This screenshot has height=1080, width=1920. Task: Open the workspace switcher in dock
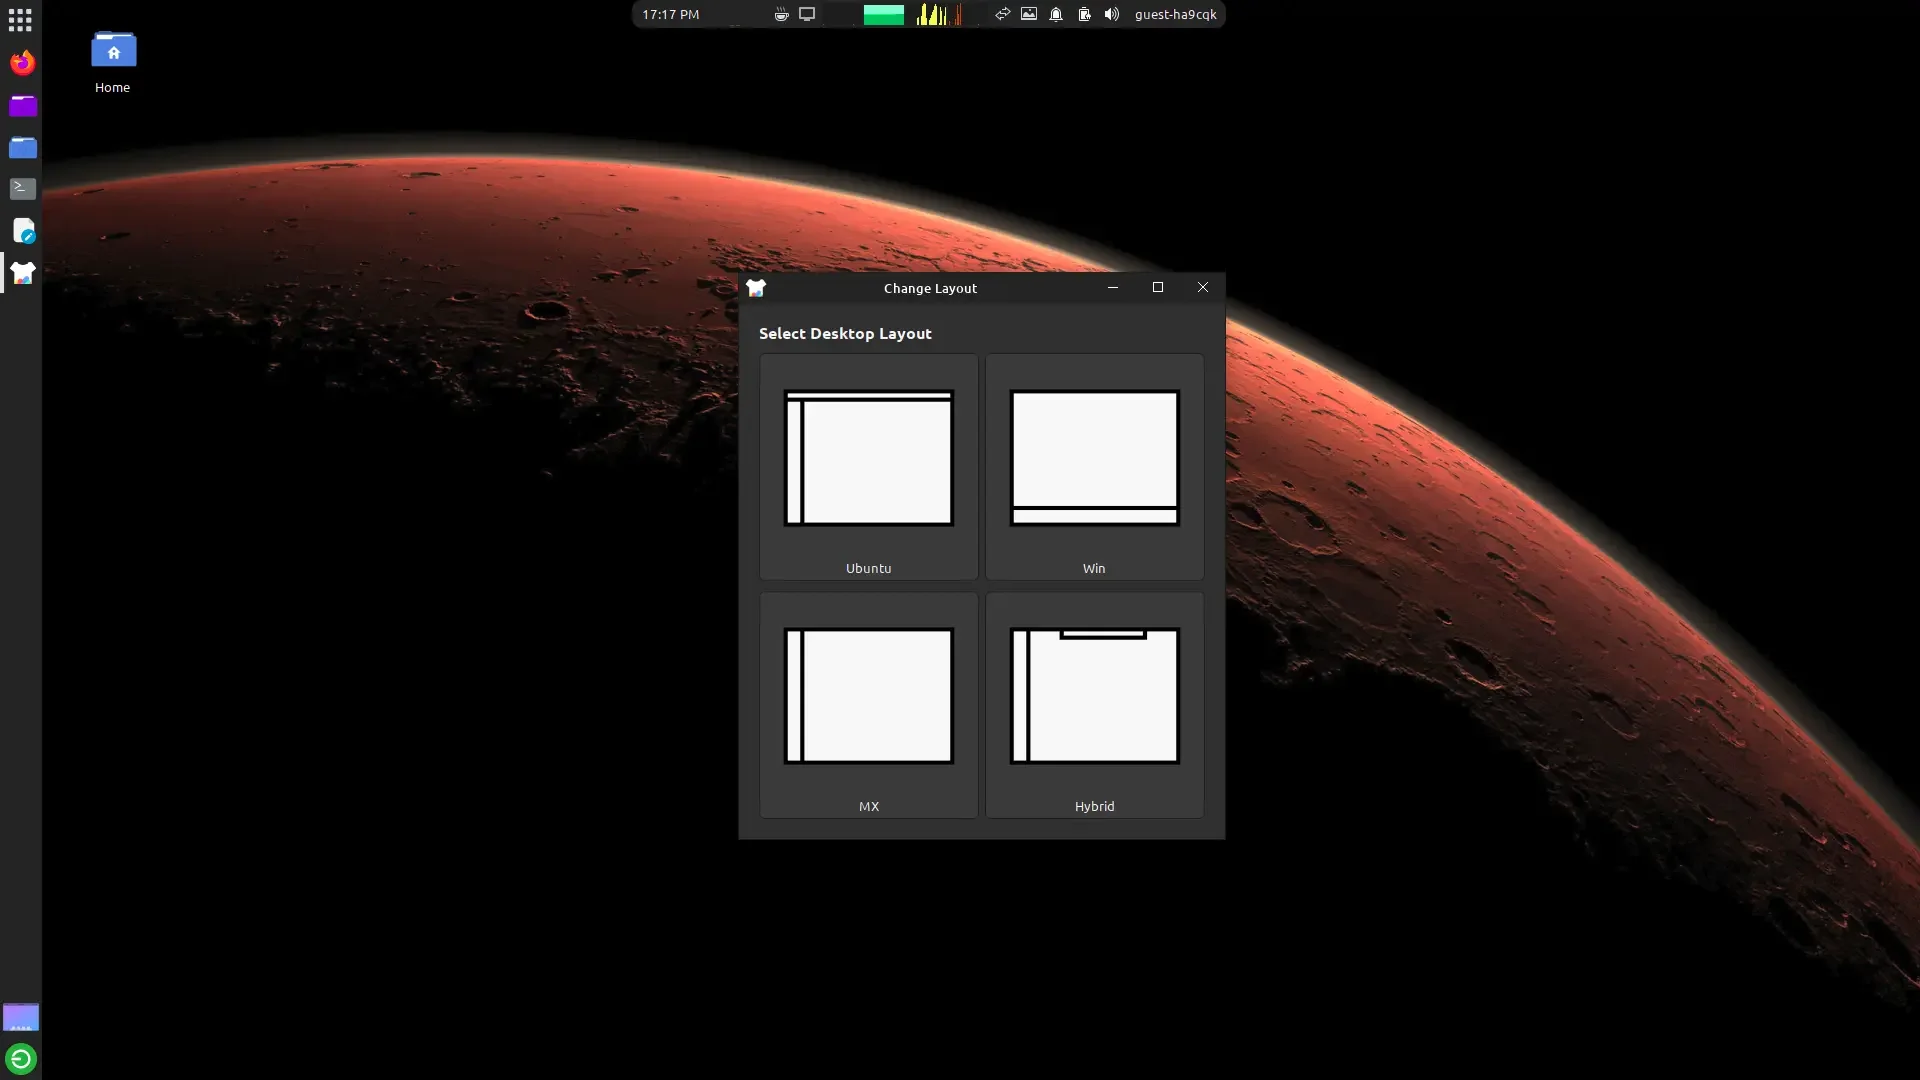(21, 1018)
